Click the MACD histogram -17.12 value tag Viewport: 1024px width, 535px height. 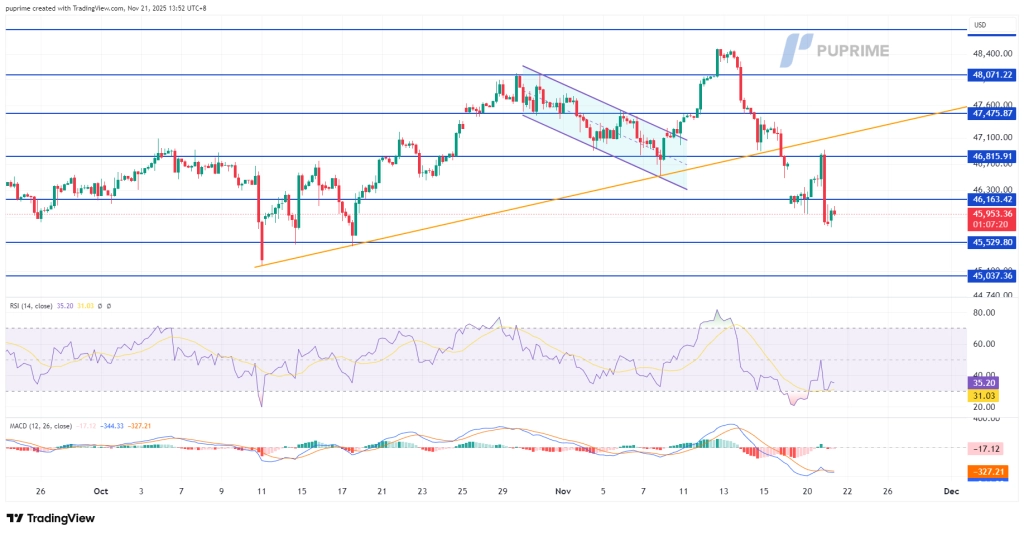pyautogui.click(x=983, y=448)
